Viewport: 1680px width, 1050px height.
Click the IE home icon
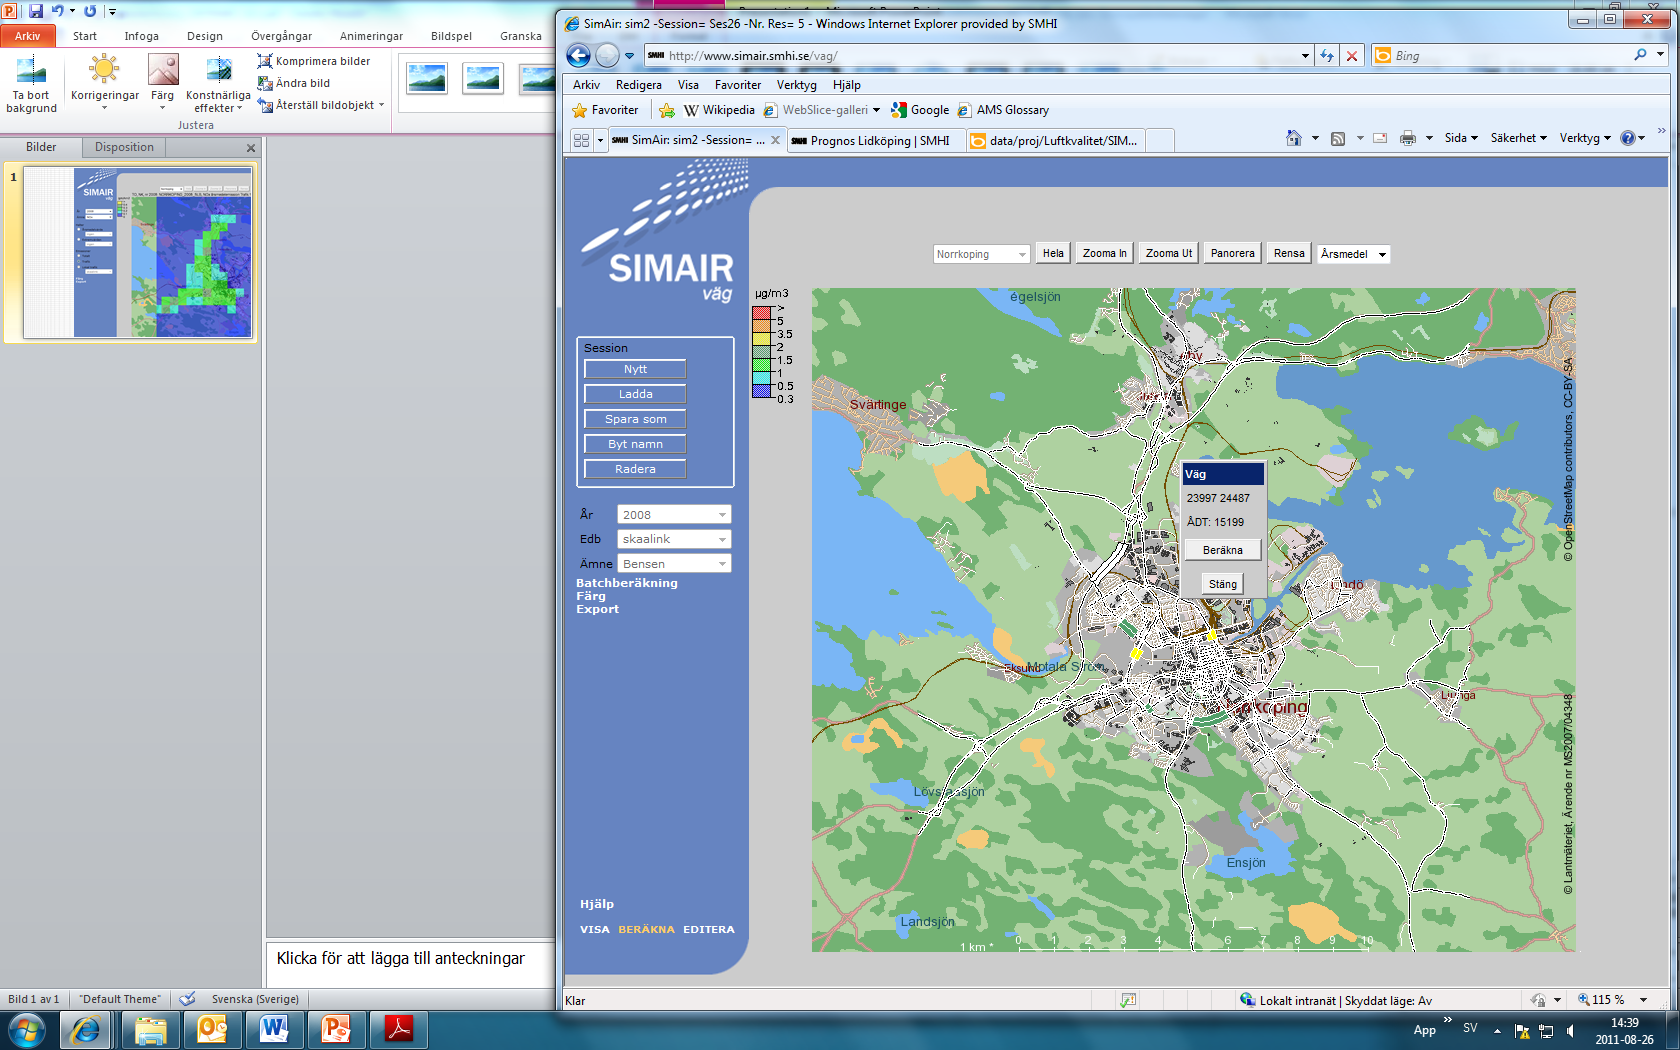pyautogui.click(x=1294, y=138)
